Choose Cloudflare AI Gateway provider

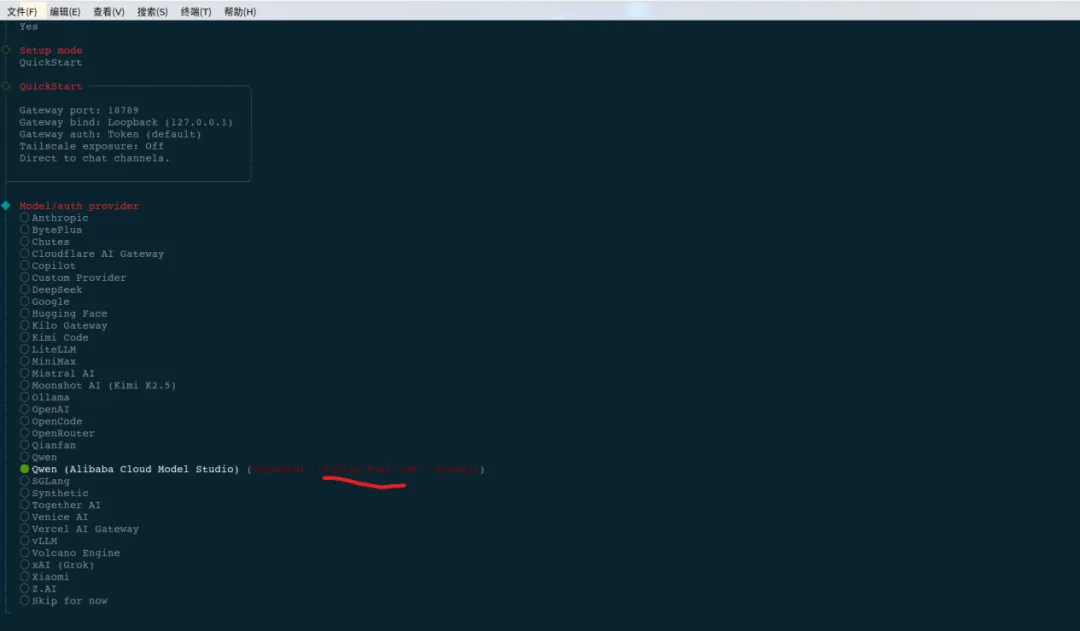[x=92, y=254]
